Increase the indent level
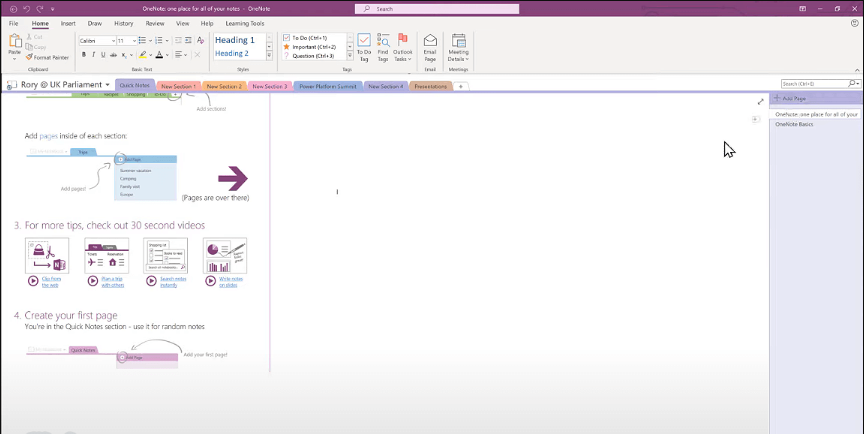Viewport: 864px width, 434px height. pyautogui.click(x=188, y=40)
